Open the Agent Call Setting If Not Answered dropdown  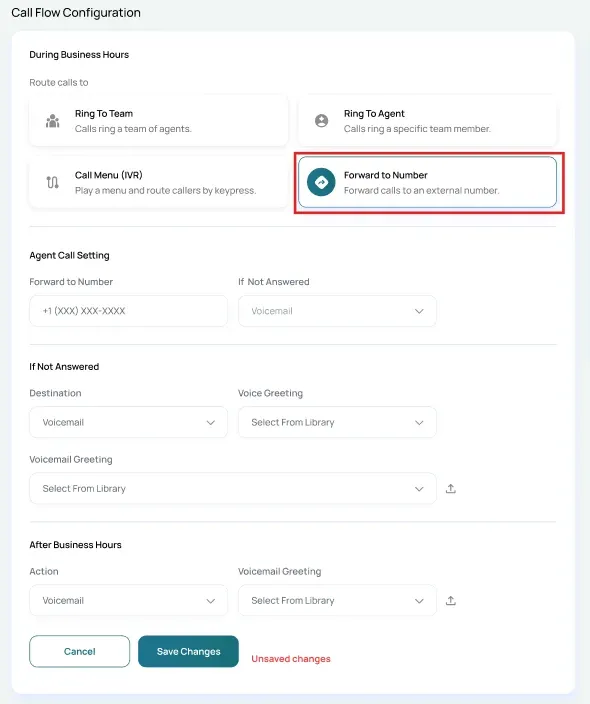coord(337,311)
